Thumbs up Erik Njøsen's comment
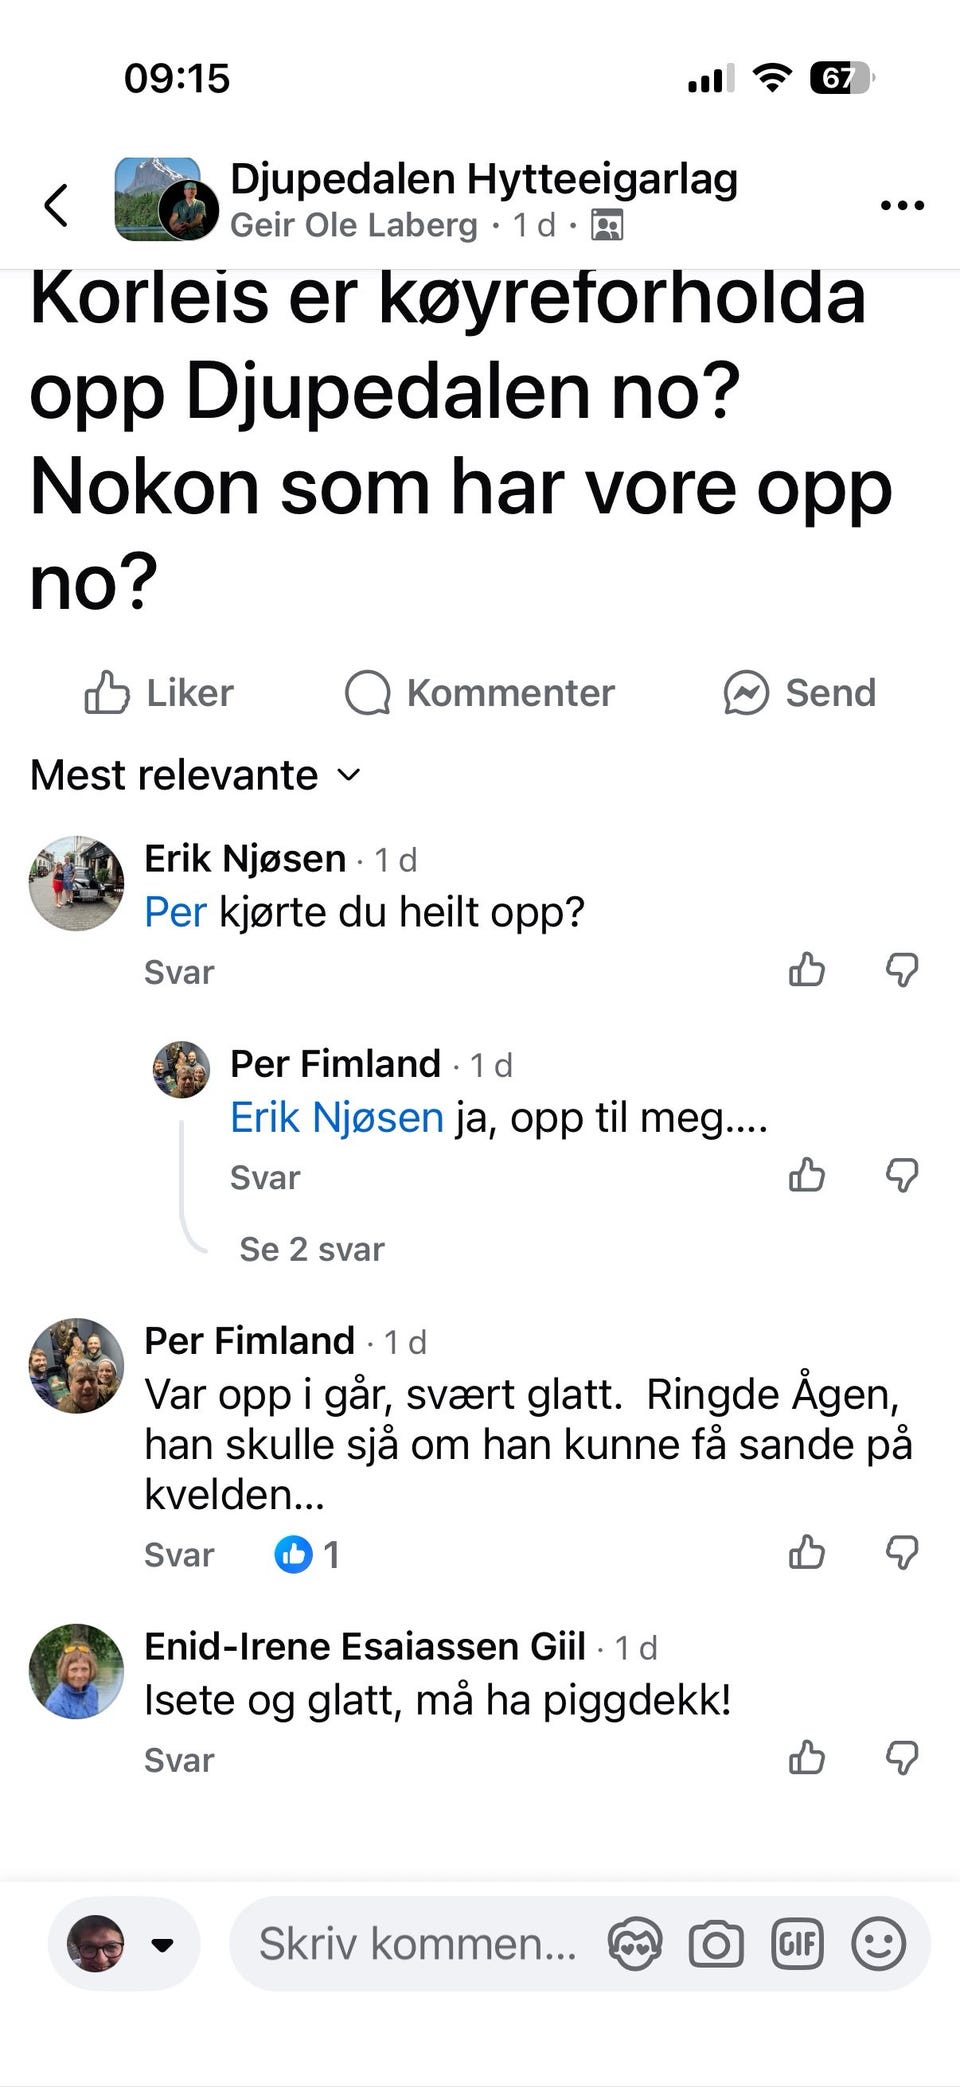Screen dimensions: 960x2087 tap(807, 969)
